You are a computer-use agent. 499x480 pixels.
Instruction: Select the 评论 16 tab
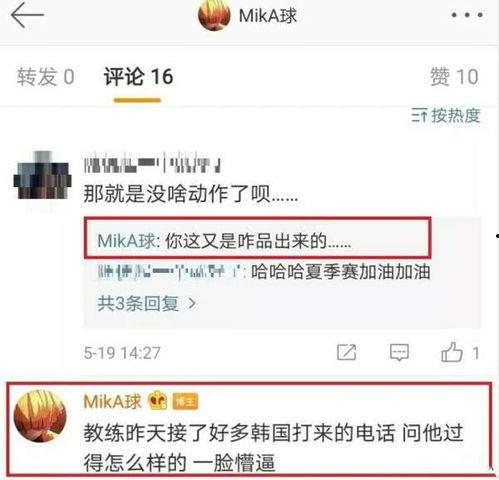tap(138, 77)
